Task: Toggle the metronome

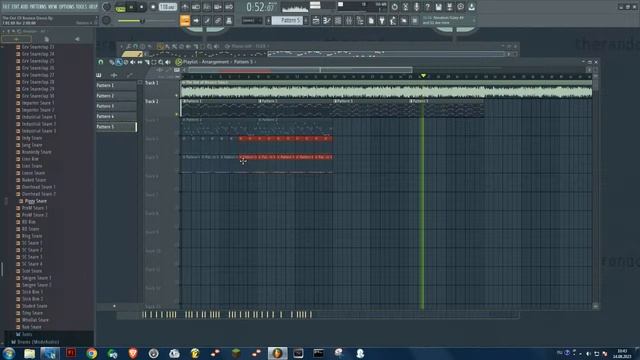Action: click(x=185, y=7)
